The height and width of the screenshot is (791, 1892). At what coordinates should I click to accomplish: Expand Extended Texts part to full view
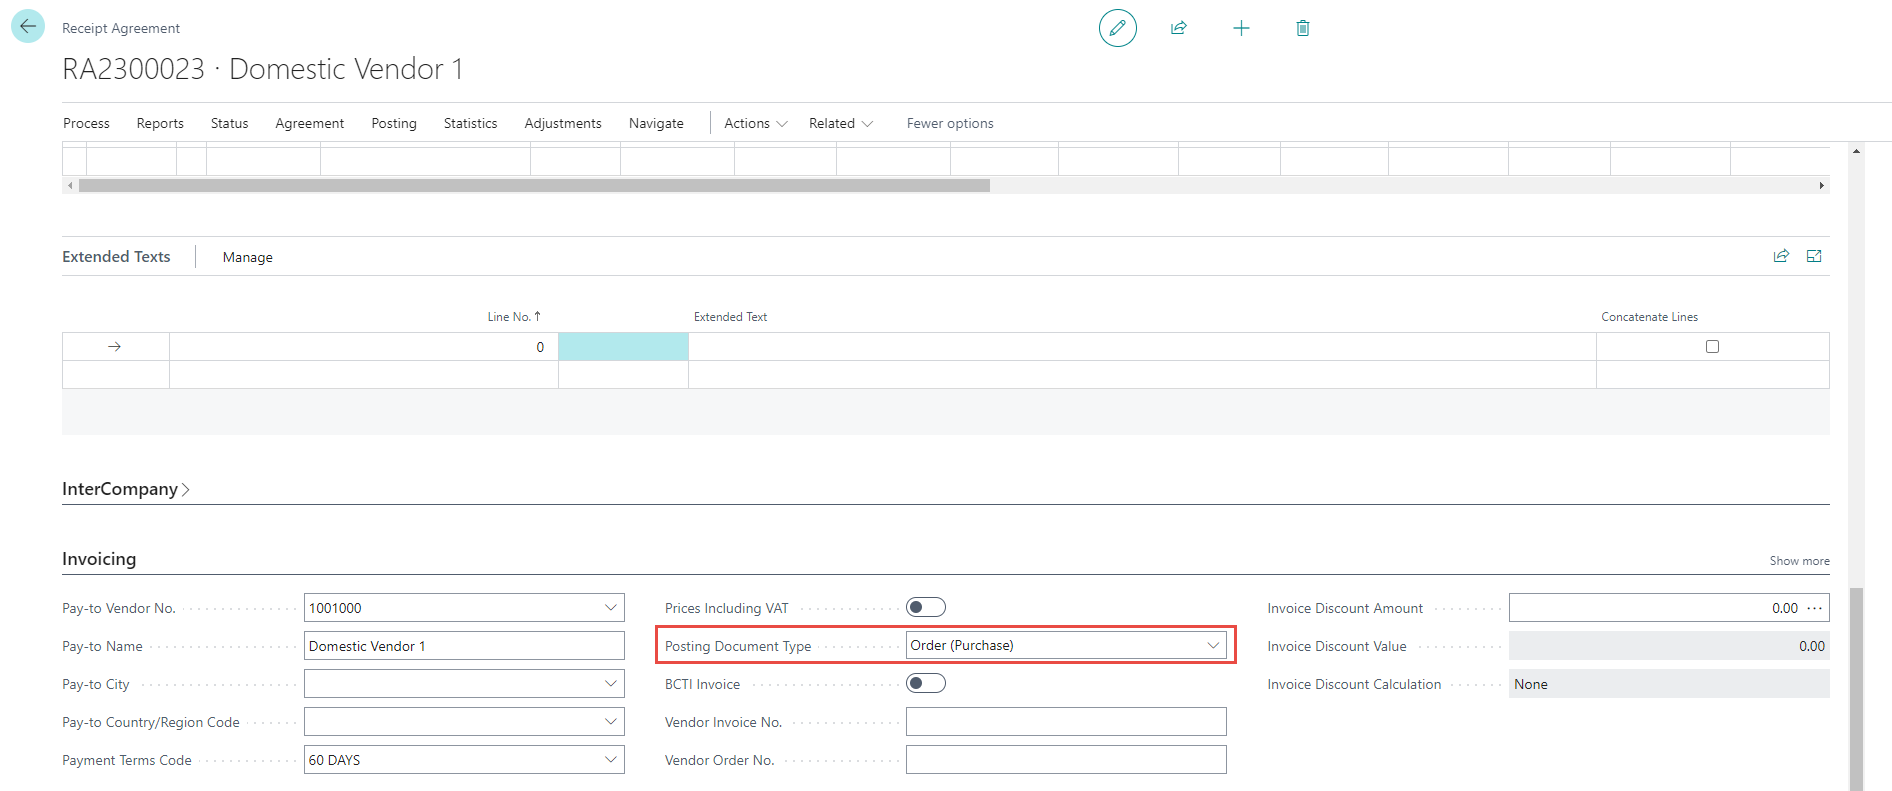(x=1814, y=256)
